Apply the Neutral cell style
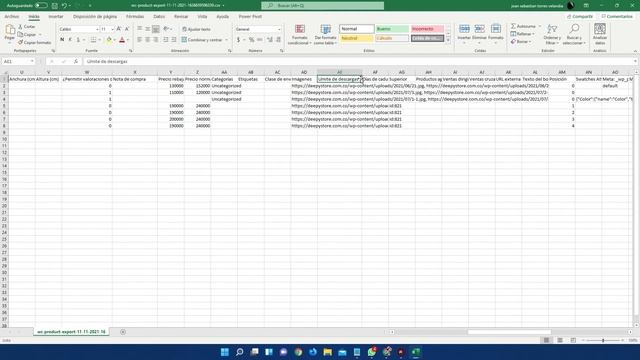This screenshot has height=360, width=640. 356,38
